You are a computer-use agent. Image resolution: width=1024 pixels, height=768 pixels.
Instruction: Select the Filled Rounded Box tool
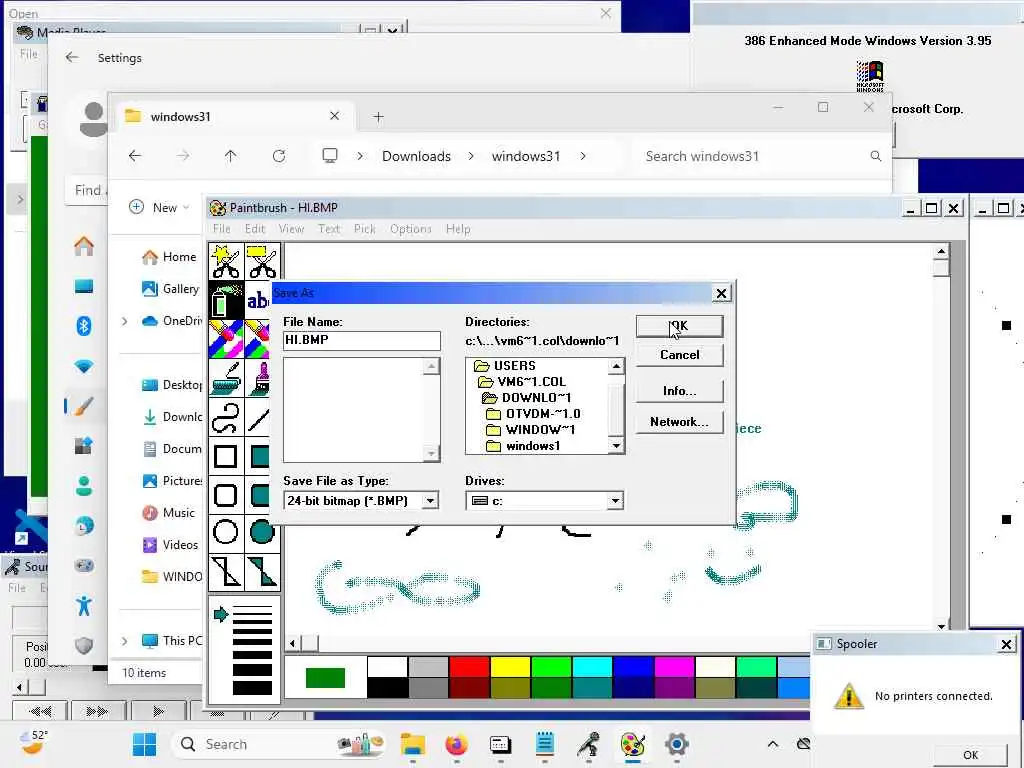257,494
